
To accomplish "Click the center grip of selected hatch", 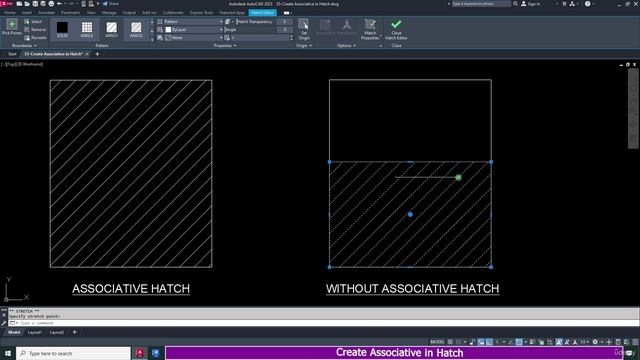I will point(410,214).
